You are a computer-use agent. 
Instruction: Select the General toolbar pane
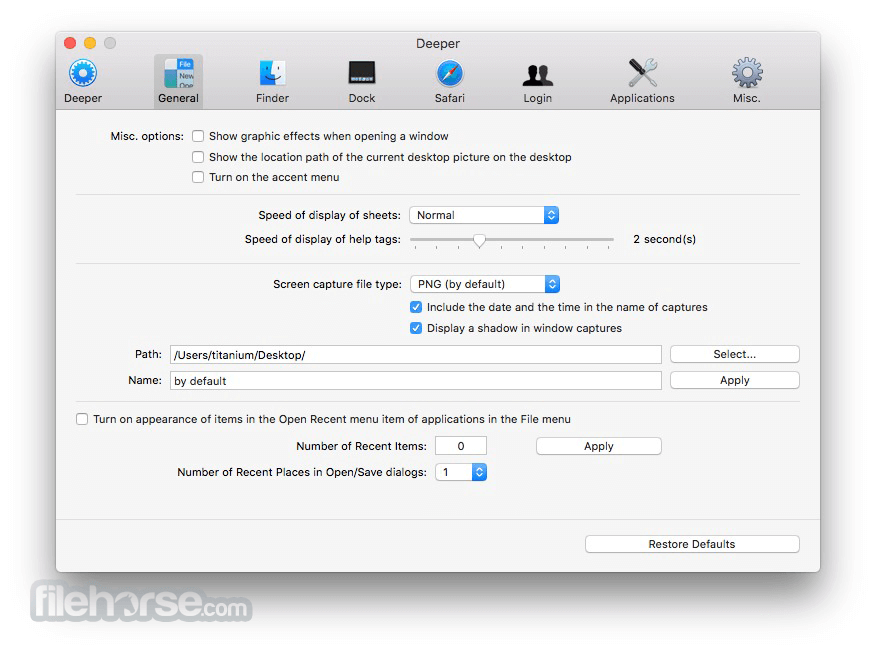(178, 81)
